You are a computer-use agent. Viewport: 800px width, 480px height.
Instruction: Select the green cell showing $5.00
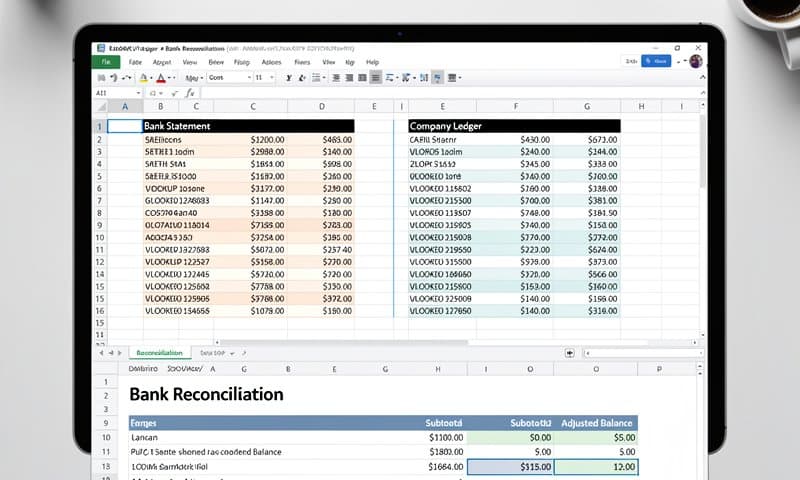(x=596, y=438)
